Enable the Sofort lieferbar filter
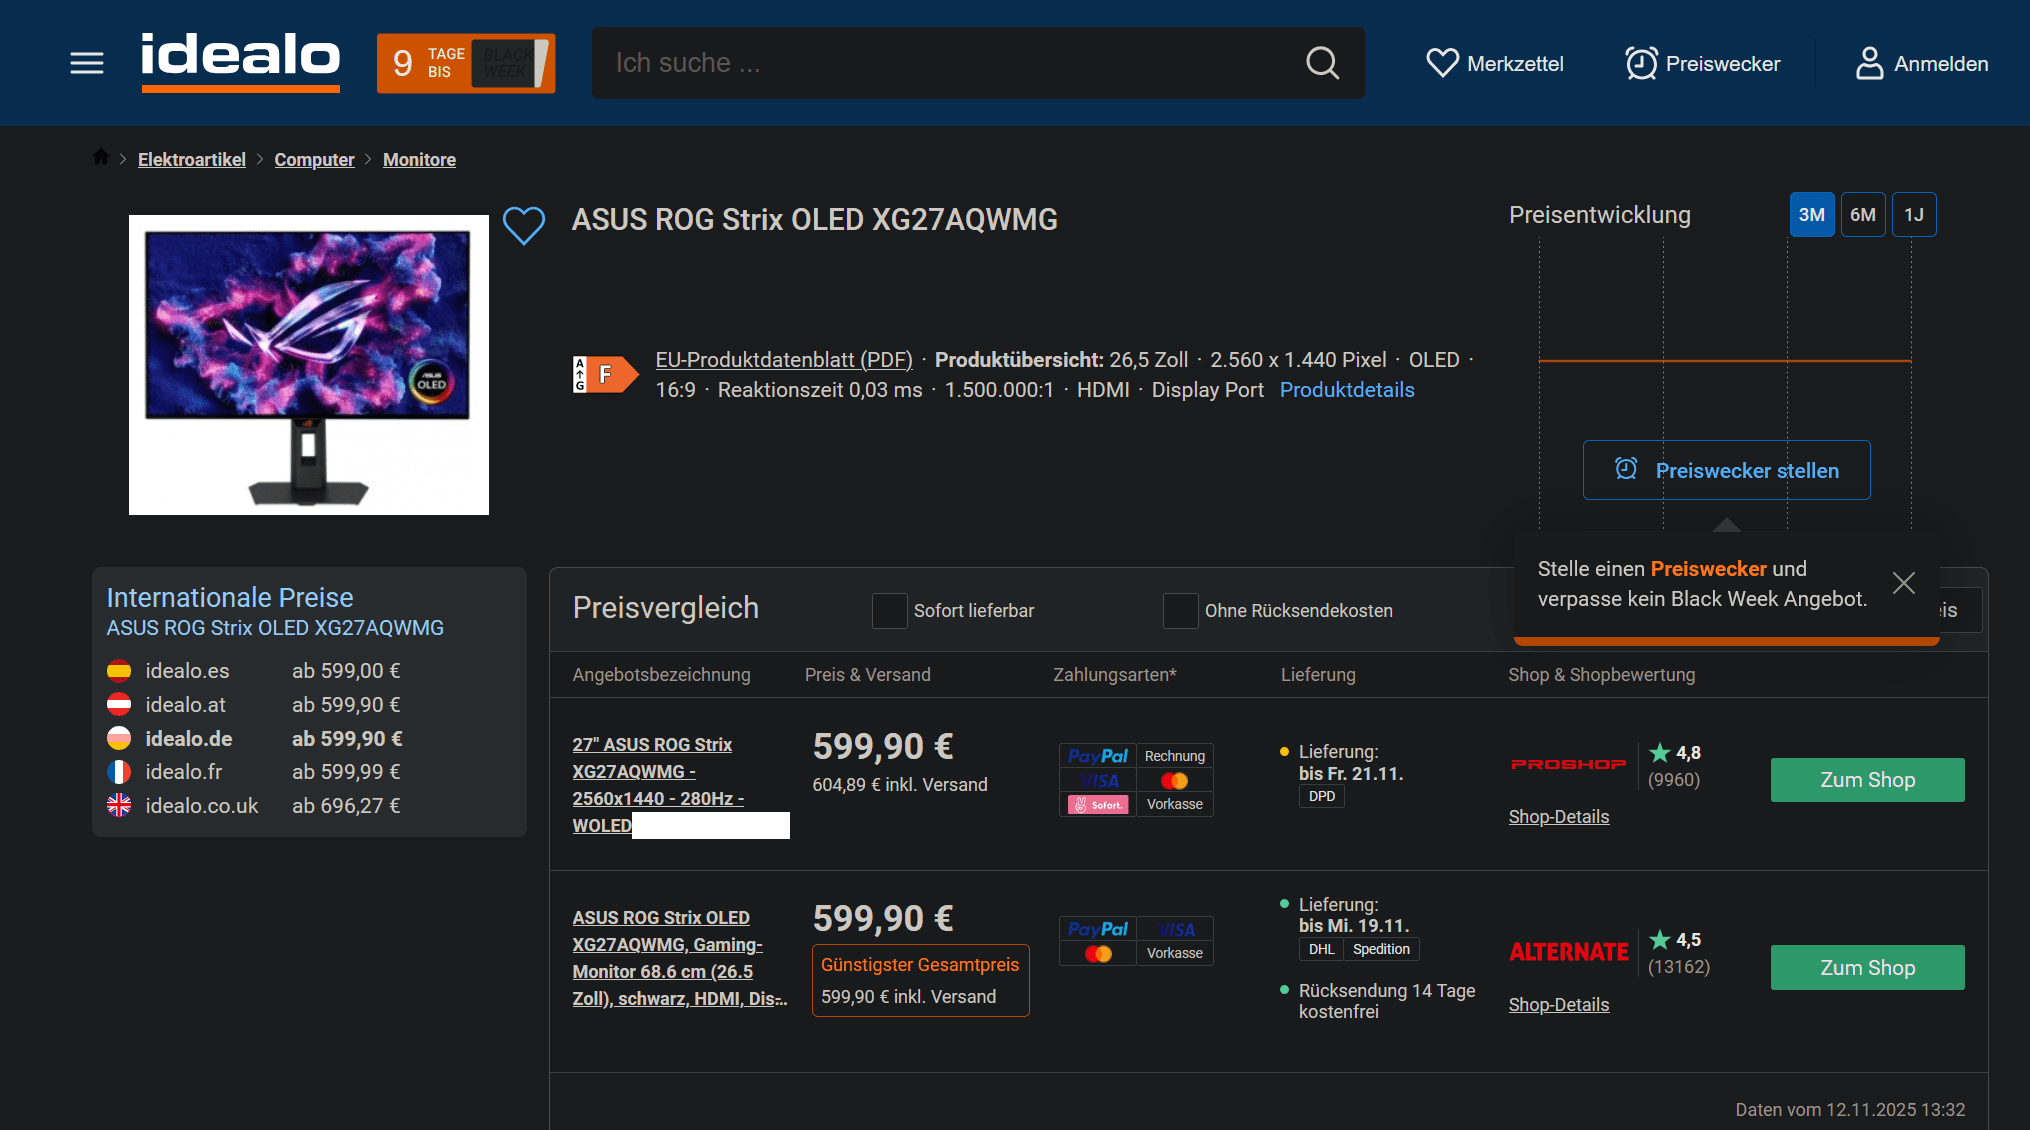 (889, 611)
